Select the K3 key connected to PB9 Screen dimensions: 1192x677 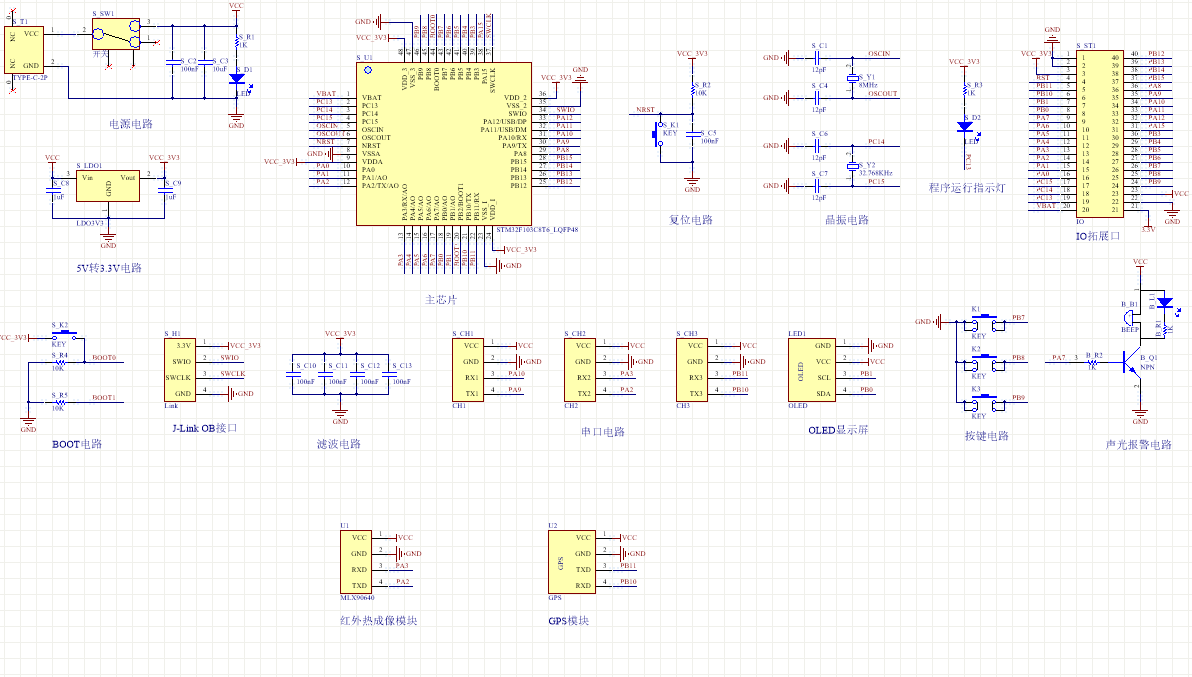coord(984,403)
